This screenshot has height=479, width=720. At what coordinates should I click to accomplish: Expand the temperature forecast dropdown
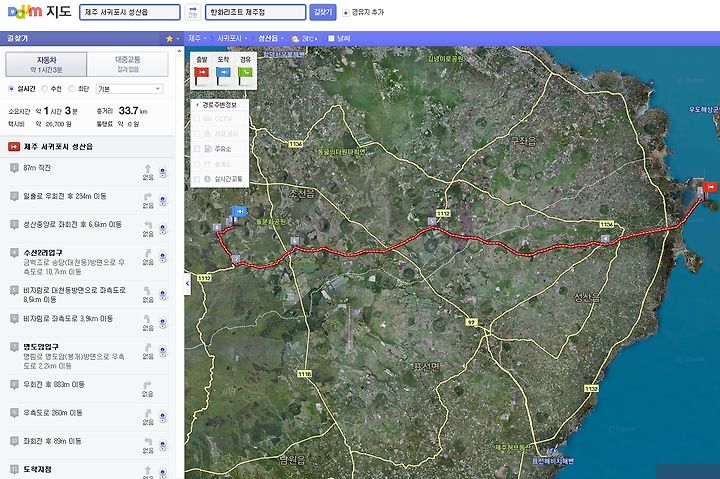(310, 39)
